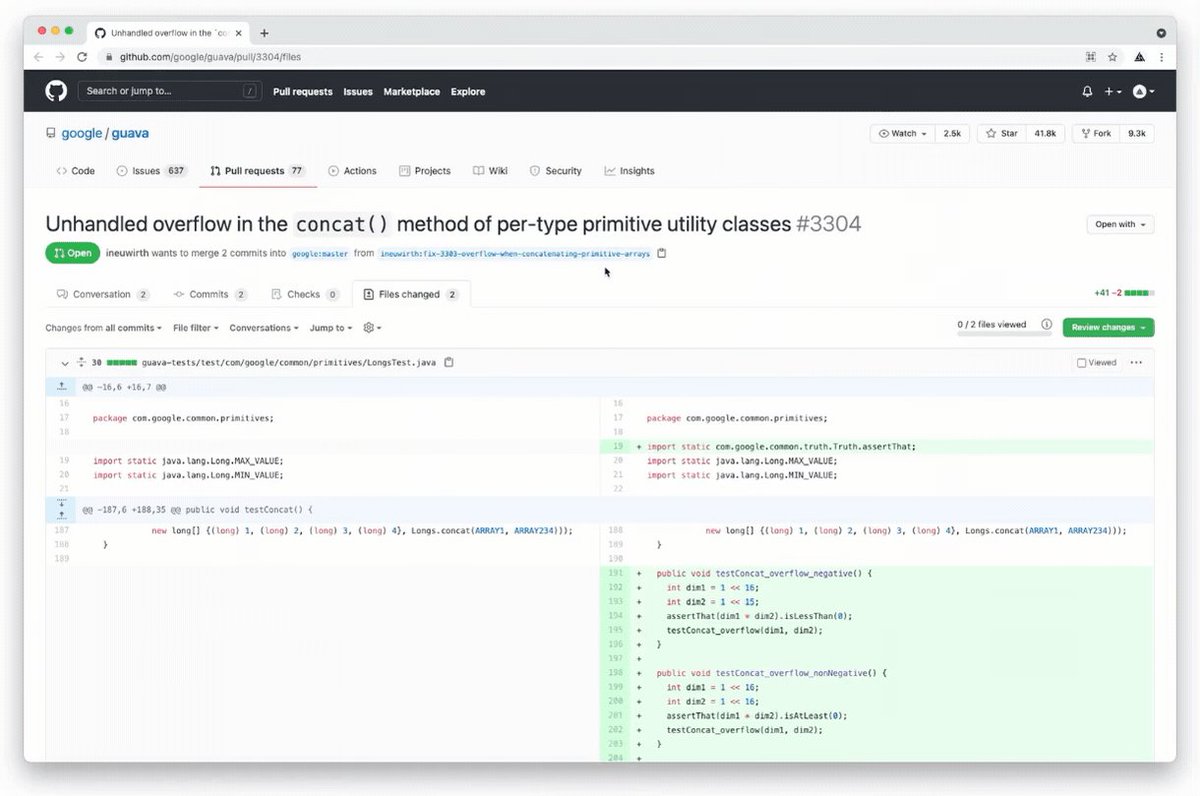Open a new browser tab
Viewport: 1200px width, 796px height.
click(264, 33)
